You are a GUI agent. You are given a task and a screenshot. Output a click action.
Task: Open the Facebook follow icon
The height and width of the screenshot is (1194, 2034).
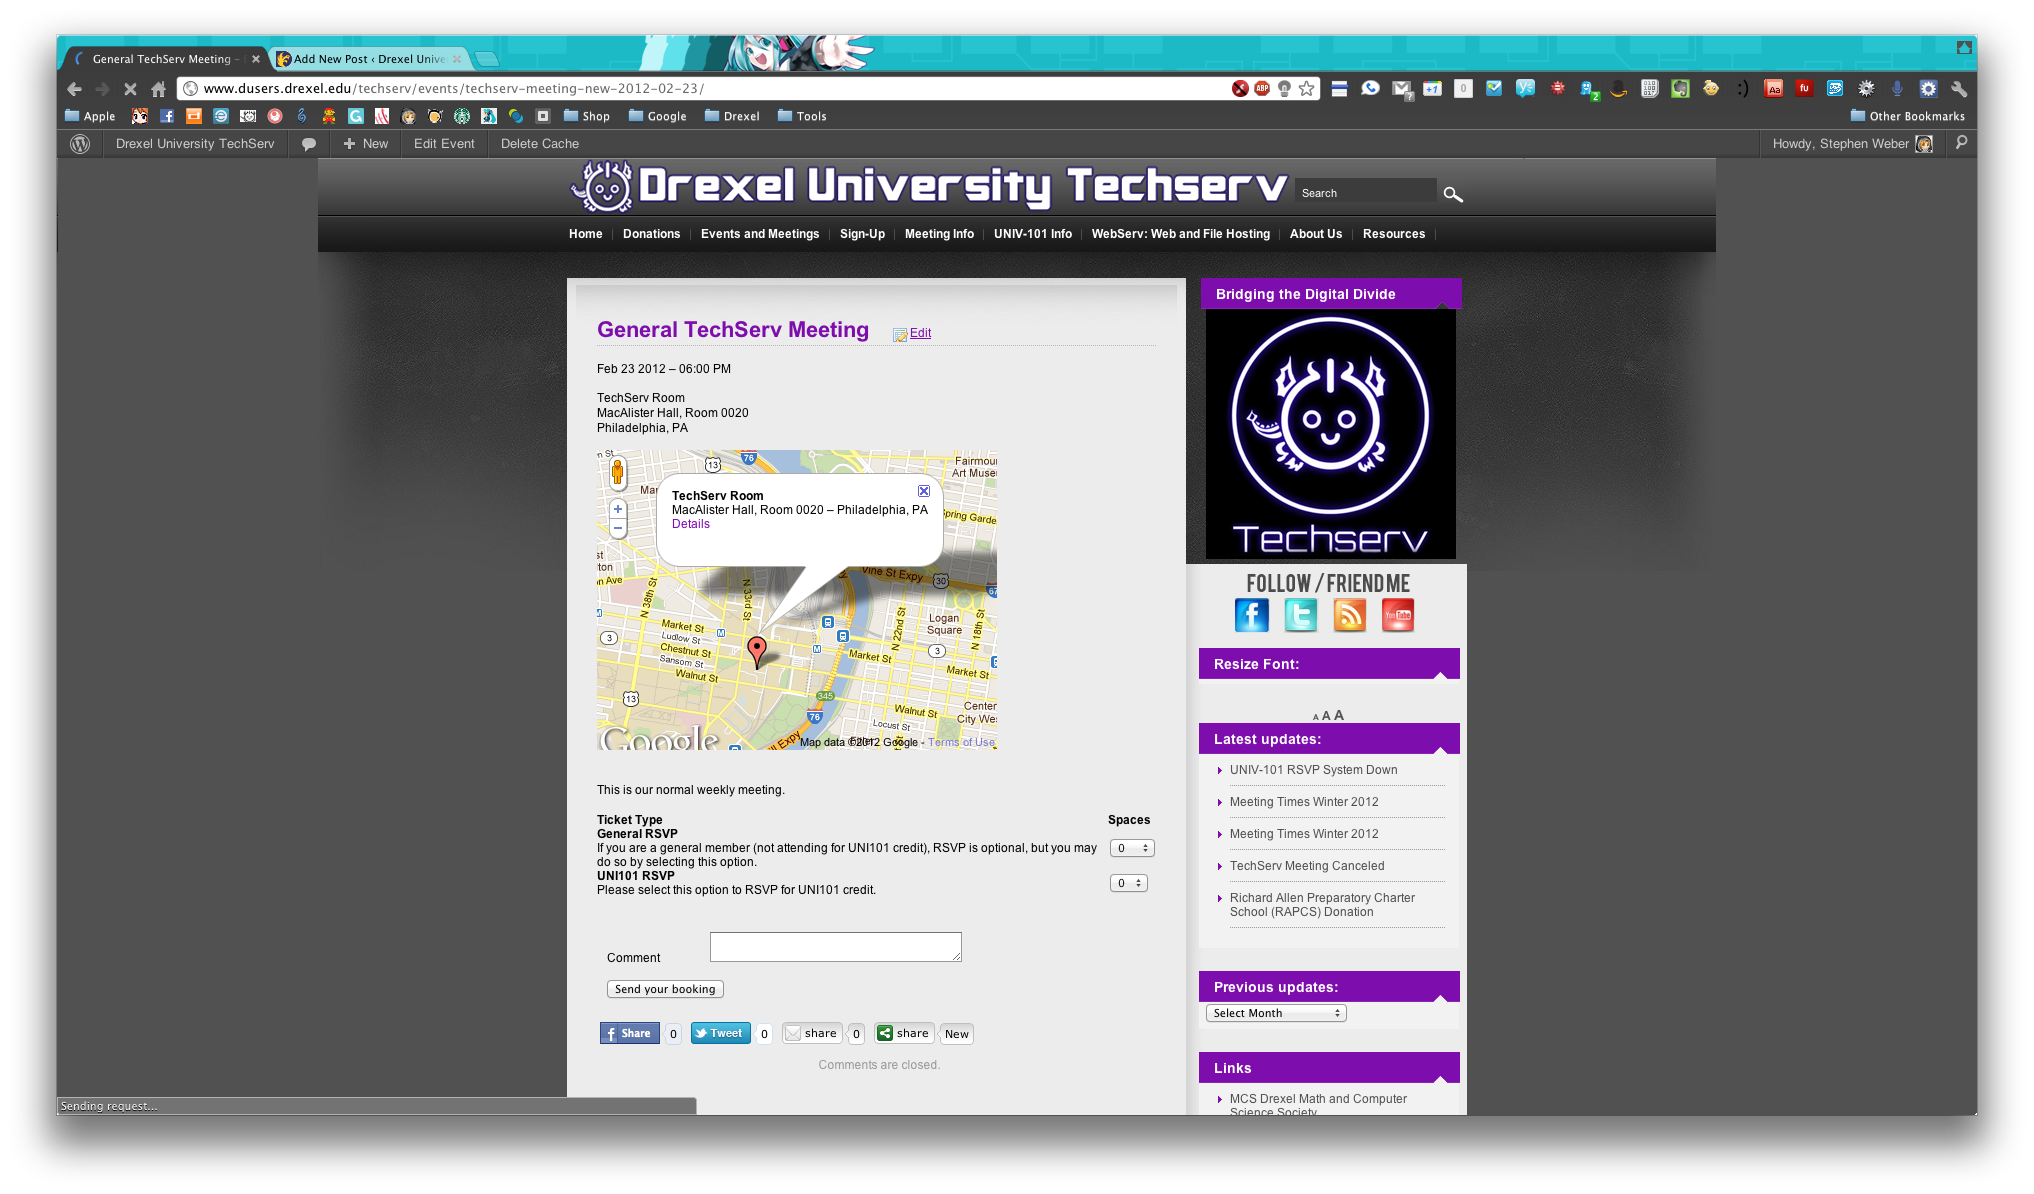coord(1251,615)
